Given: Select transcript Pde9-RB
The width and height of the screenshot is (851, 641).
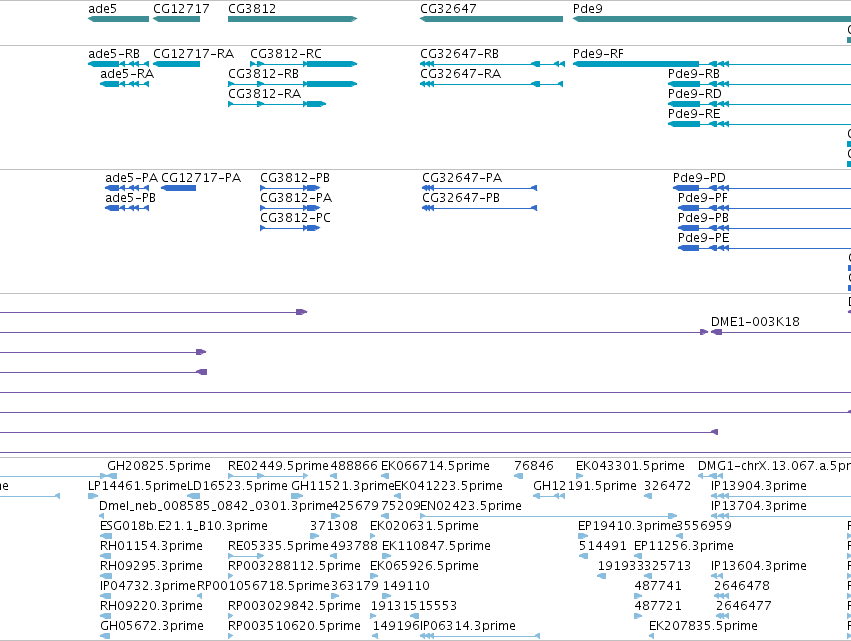Looking at the screenshot, I should click(759, 84).
